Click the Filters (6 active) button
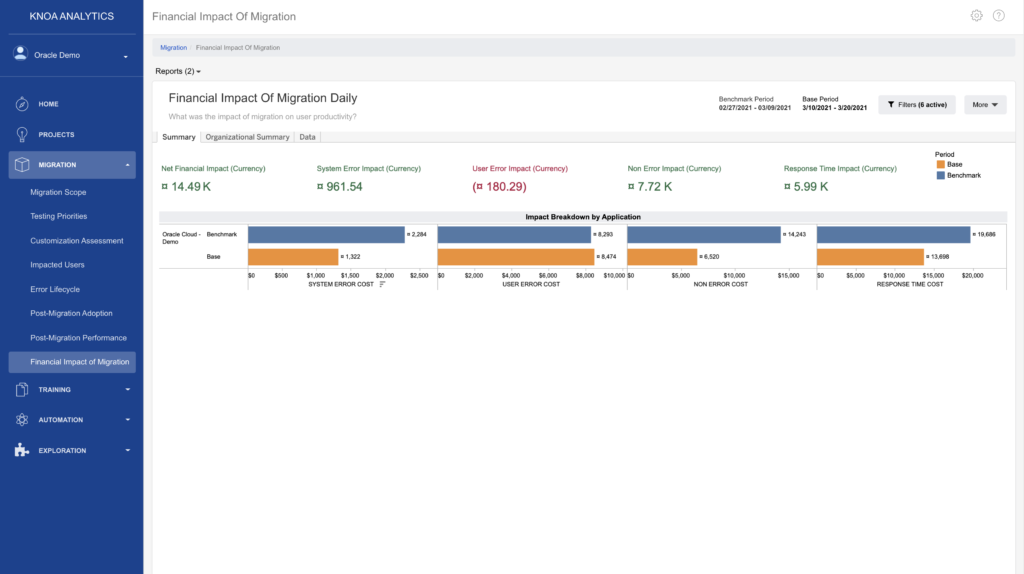 click(917, 104)
